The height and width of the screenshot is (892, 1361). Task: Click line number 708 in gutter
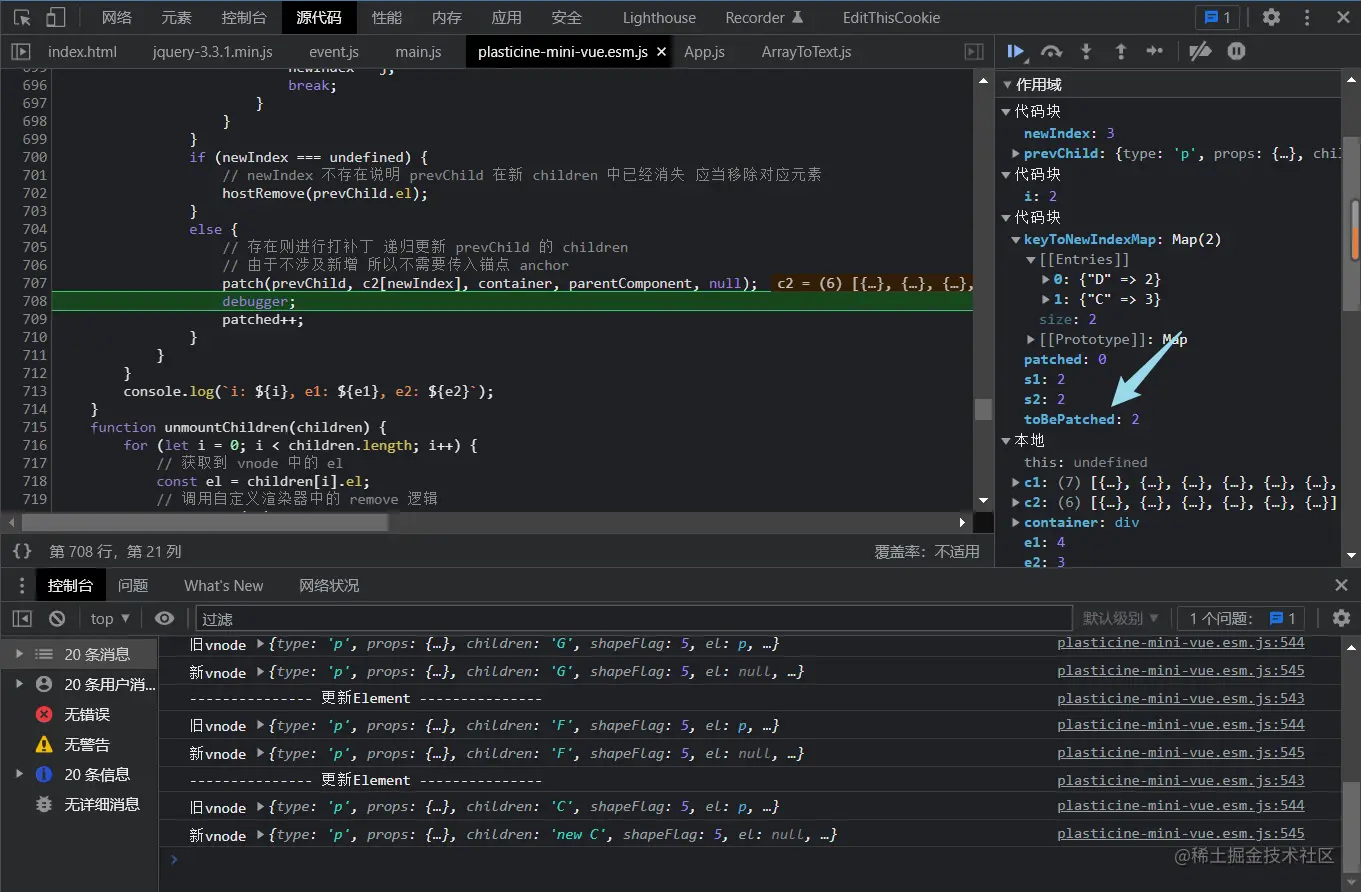coord(34,301)
